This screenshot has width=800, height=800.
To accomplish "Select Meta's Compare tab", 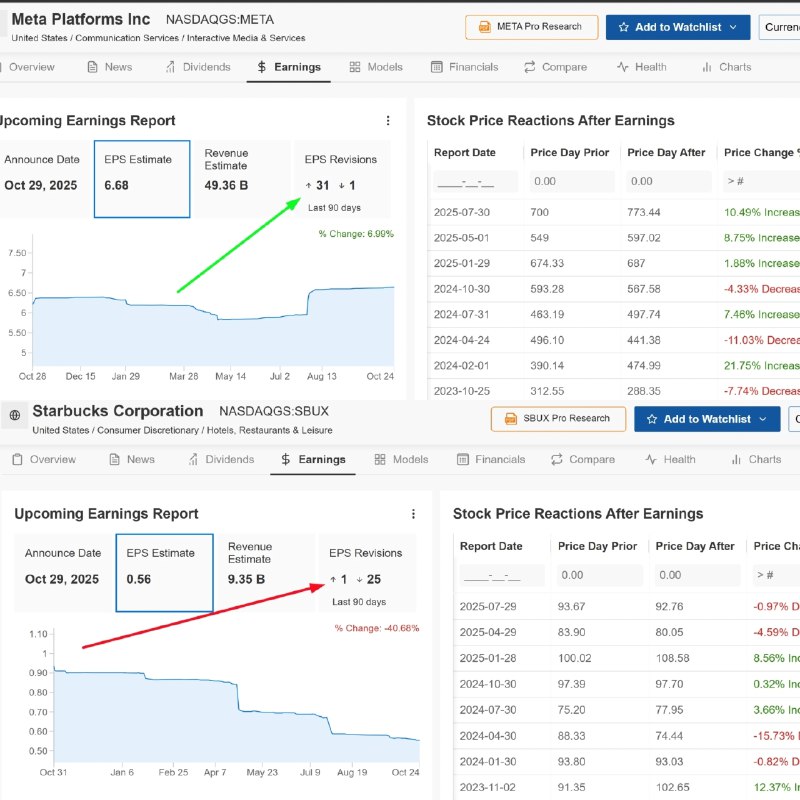I will click(555, 67).
